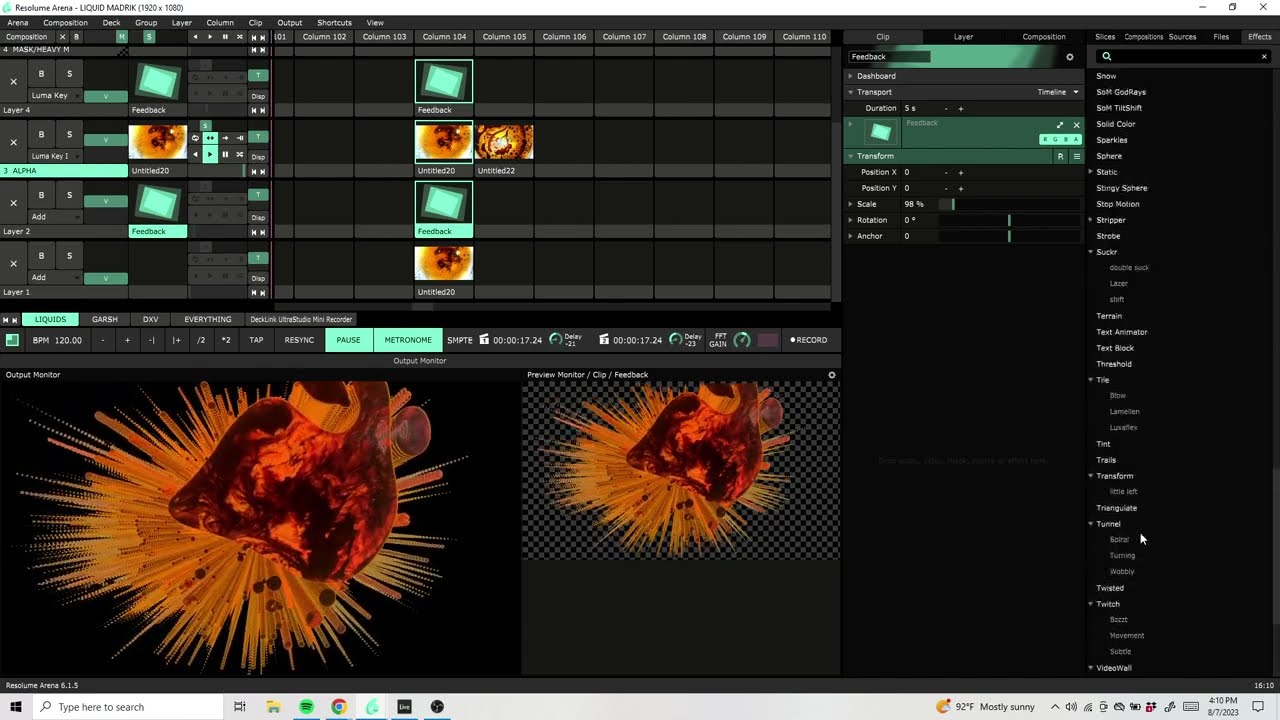This screenshot has width=1280, height=720.
Task: Adjust the Anchor slider
Action: pyautogui.click(x=1010, y=236)
